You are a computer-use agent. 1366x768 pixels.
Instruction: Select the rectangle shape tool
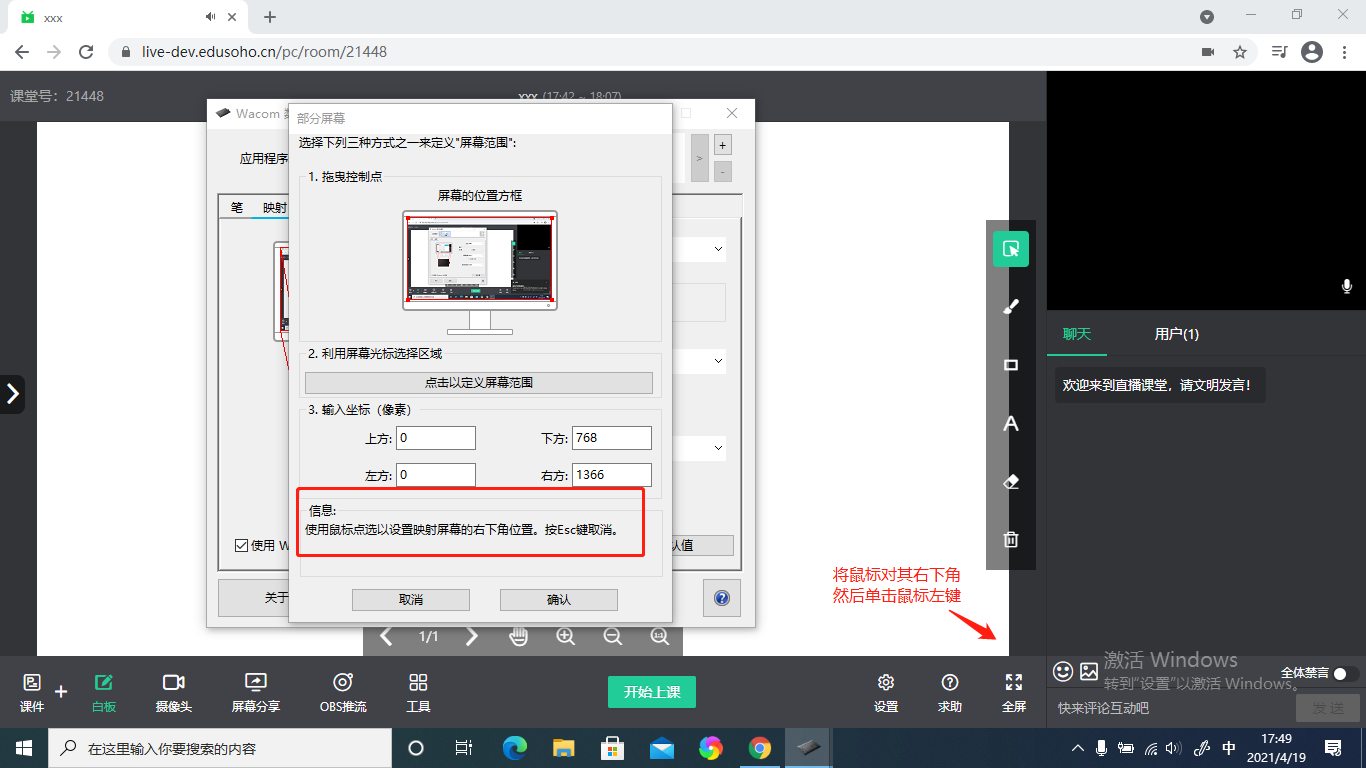point(1011,365)
